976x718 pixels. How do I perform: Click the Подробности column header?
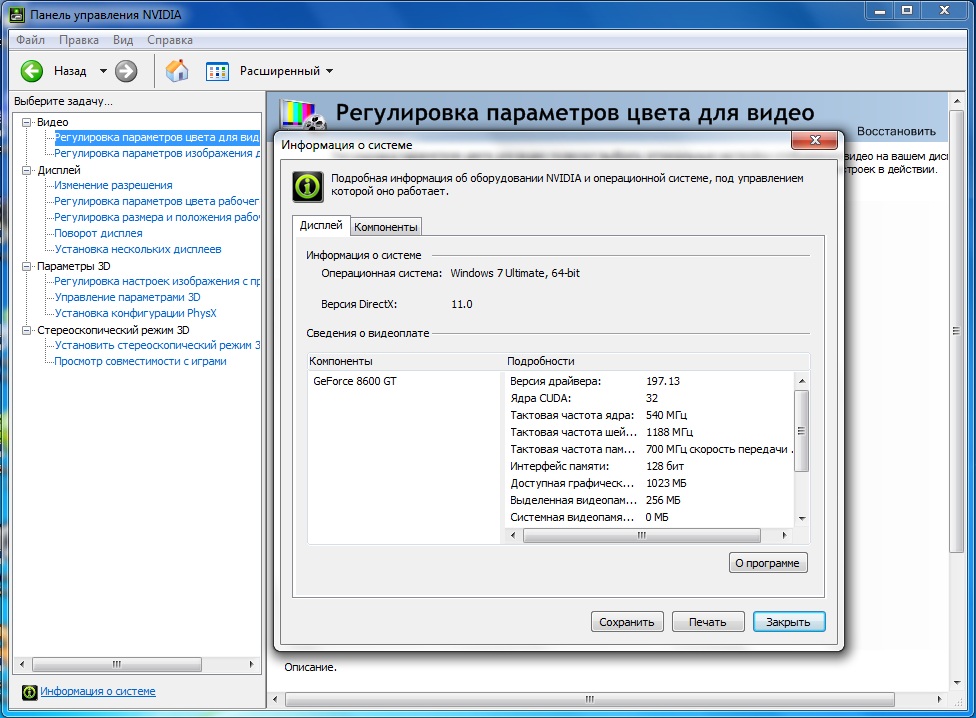pyautogui.click(x=657, y=361)
